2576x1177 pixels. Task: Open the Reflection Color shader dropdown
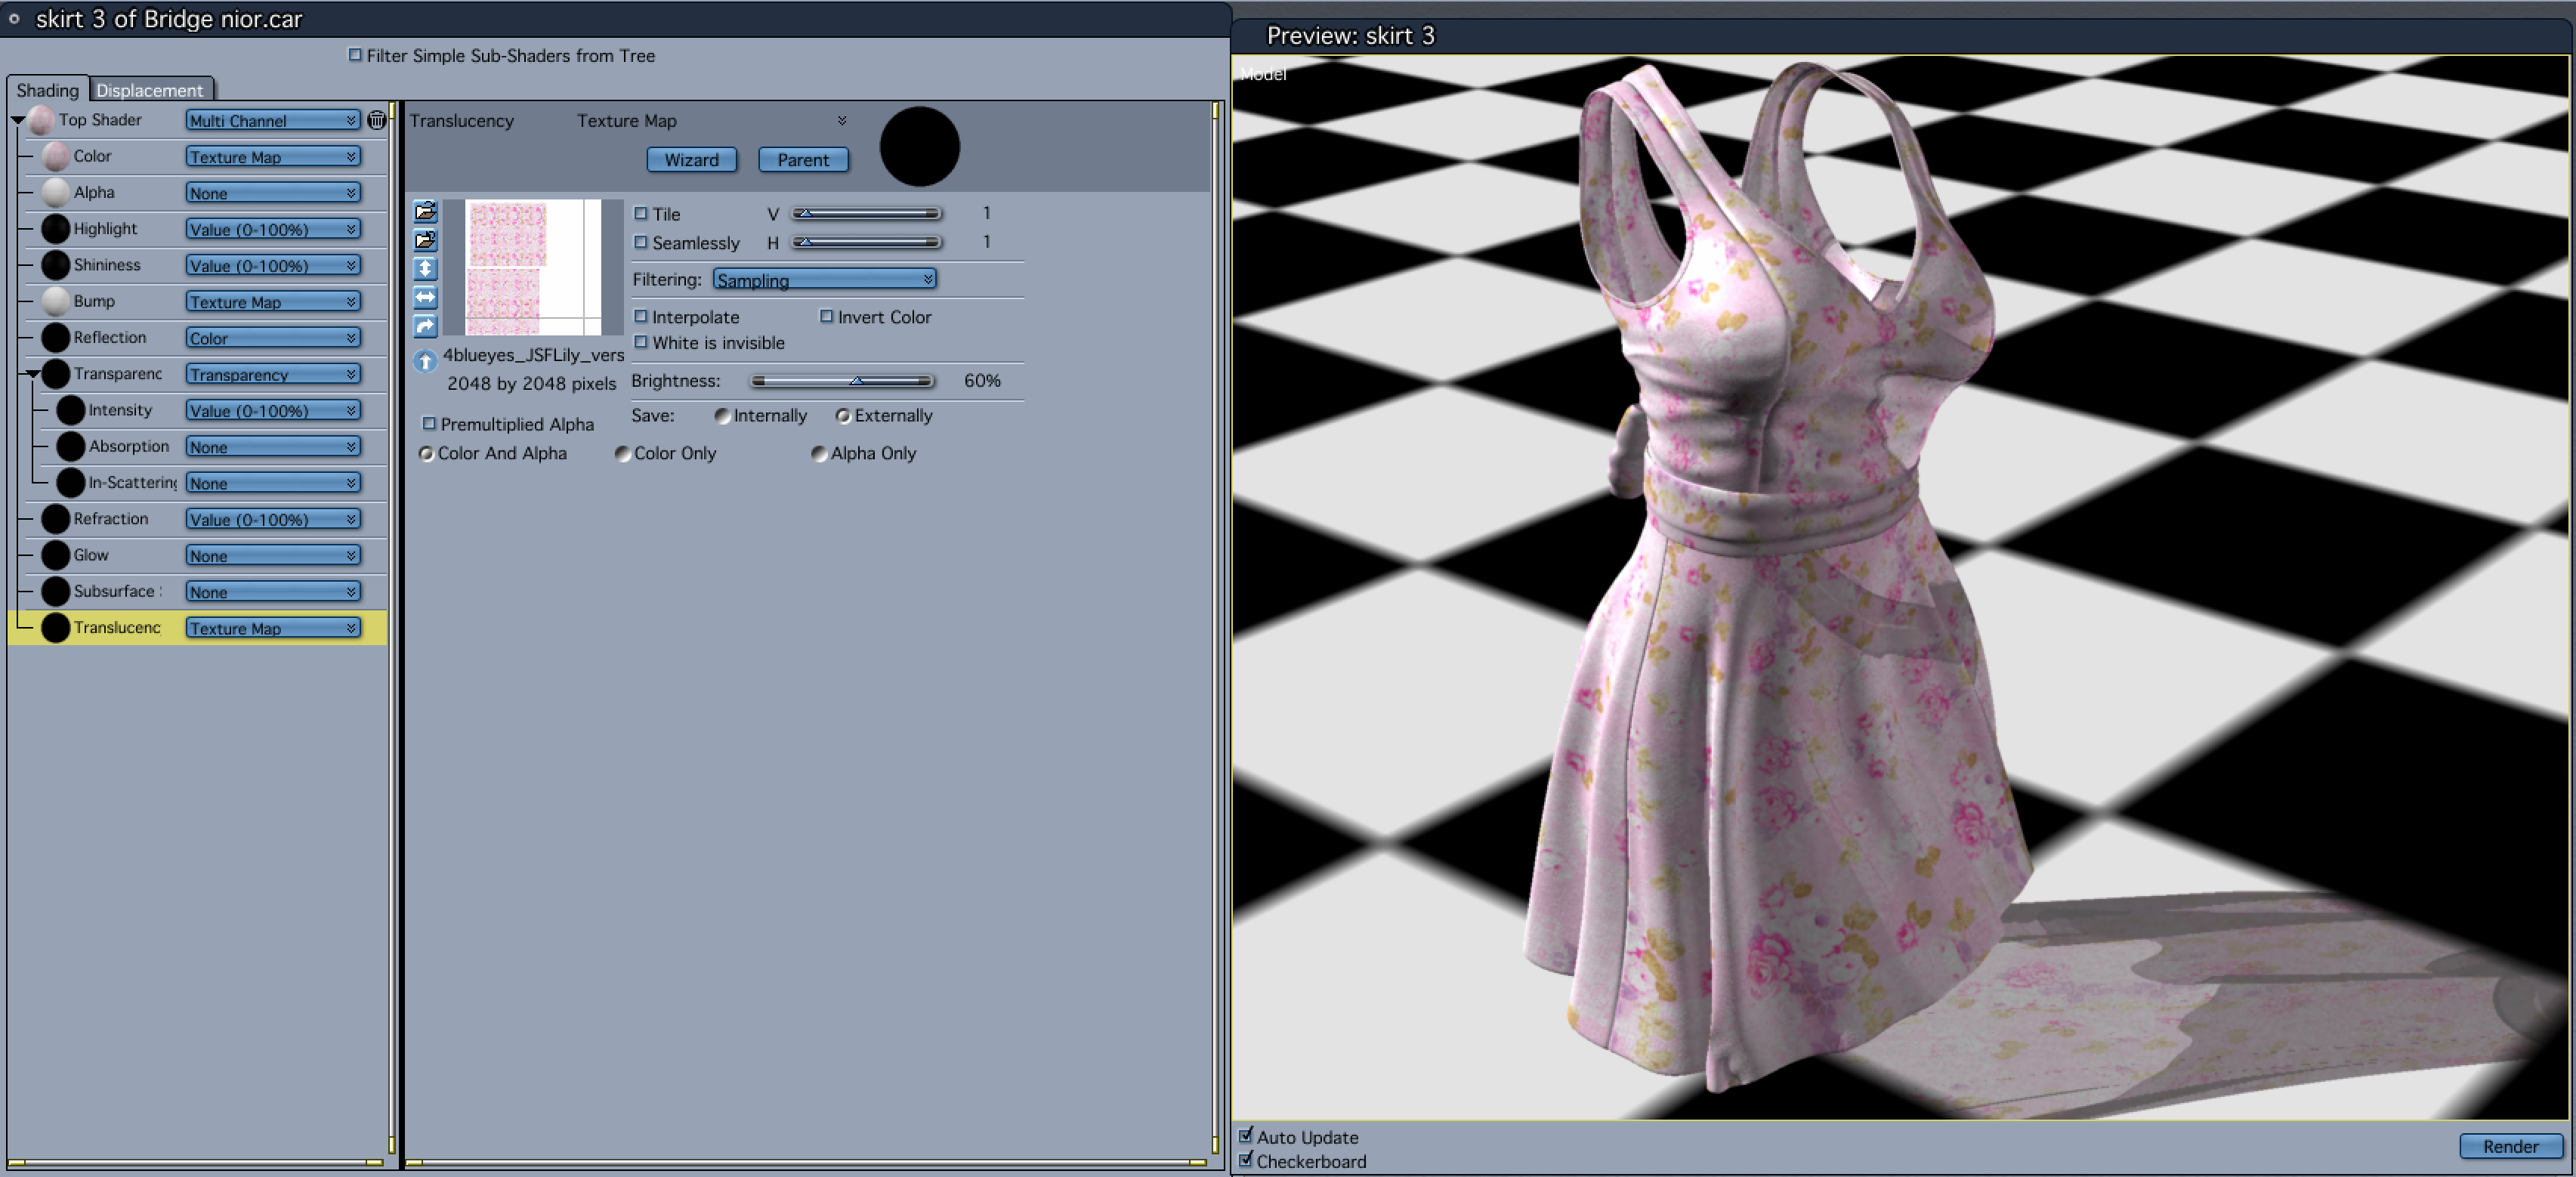point(272,338)
